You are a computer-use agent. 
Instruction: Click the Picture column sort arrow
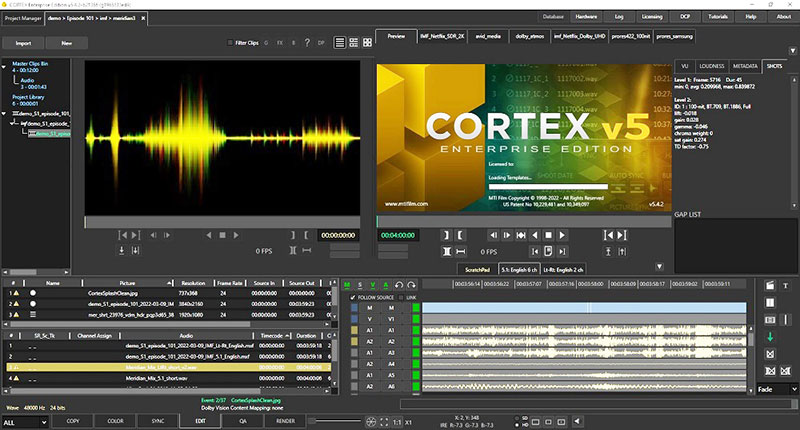[x=169, y=283]
